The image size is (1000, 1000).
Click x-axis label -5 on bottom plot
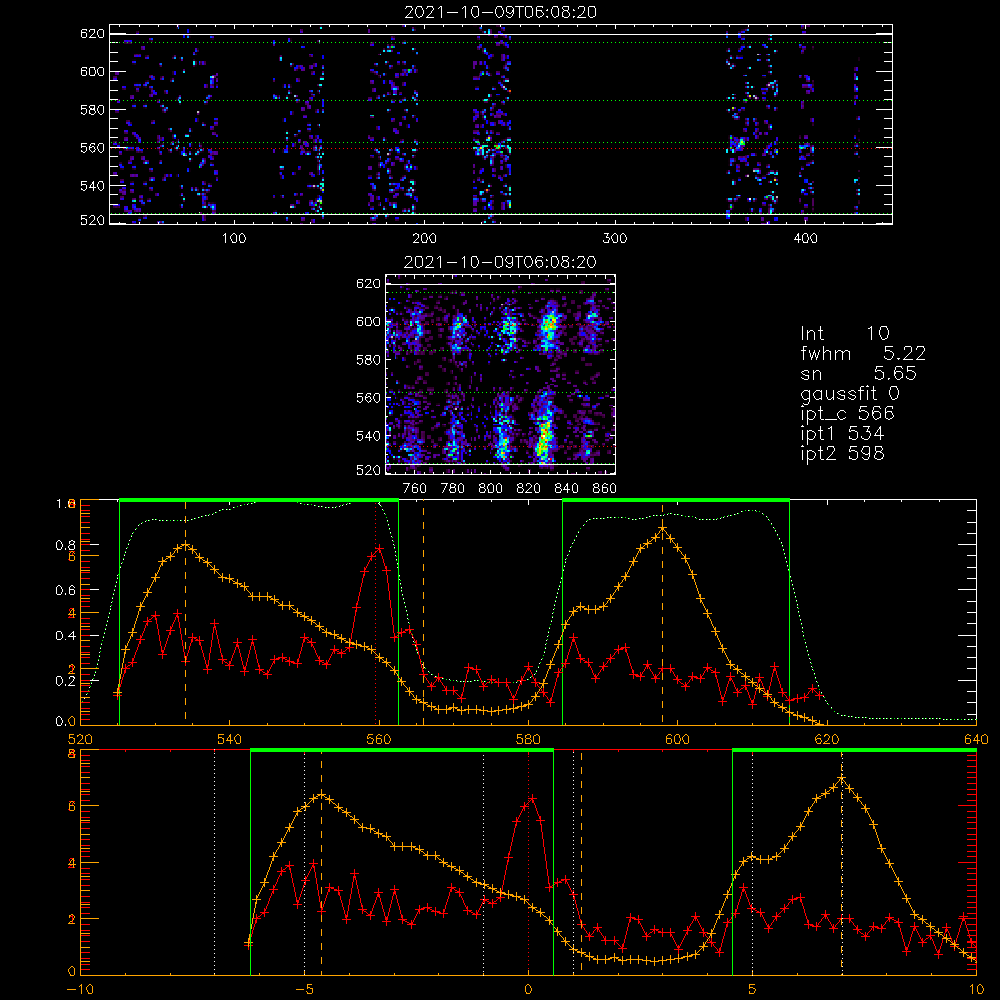[x=304, y=990]
